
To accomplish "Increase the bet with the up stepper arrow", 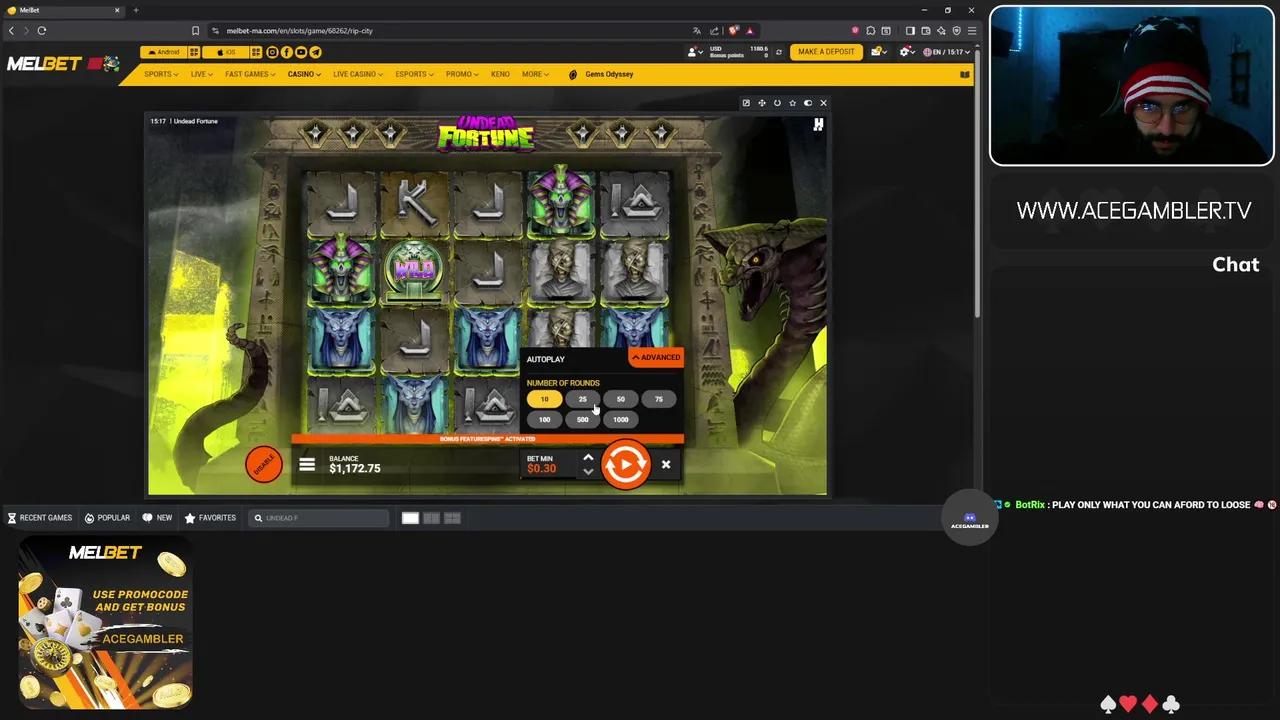I will [588, 457].
